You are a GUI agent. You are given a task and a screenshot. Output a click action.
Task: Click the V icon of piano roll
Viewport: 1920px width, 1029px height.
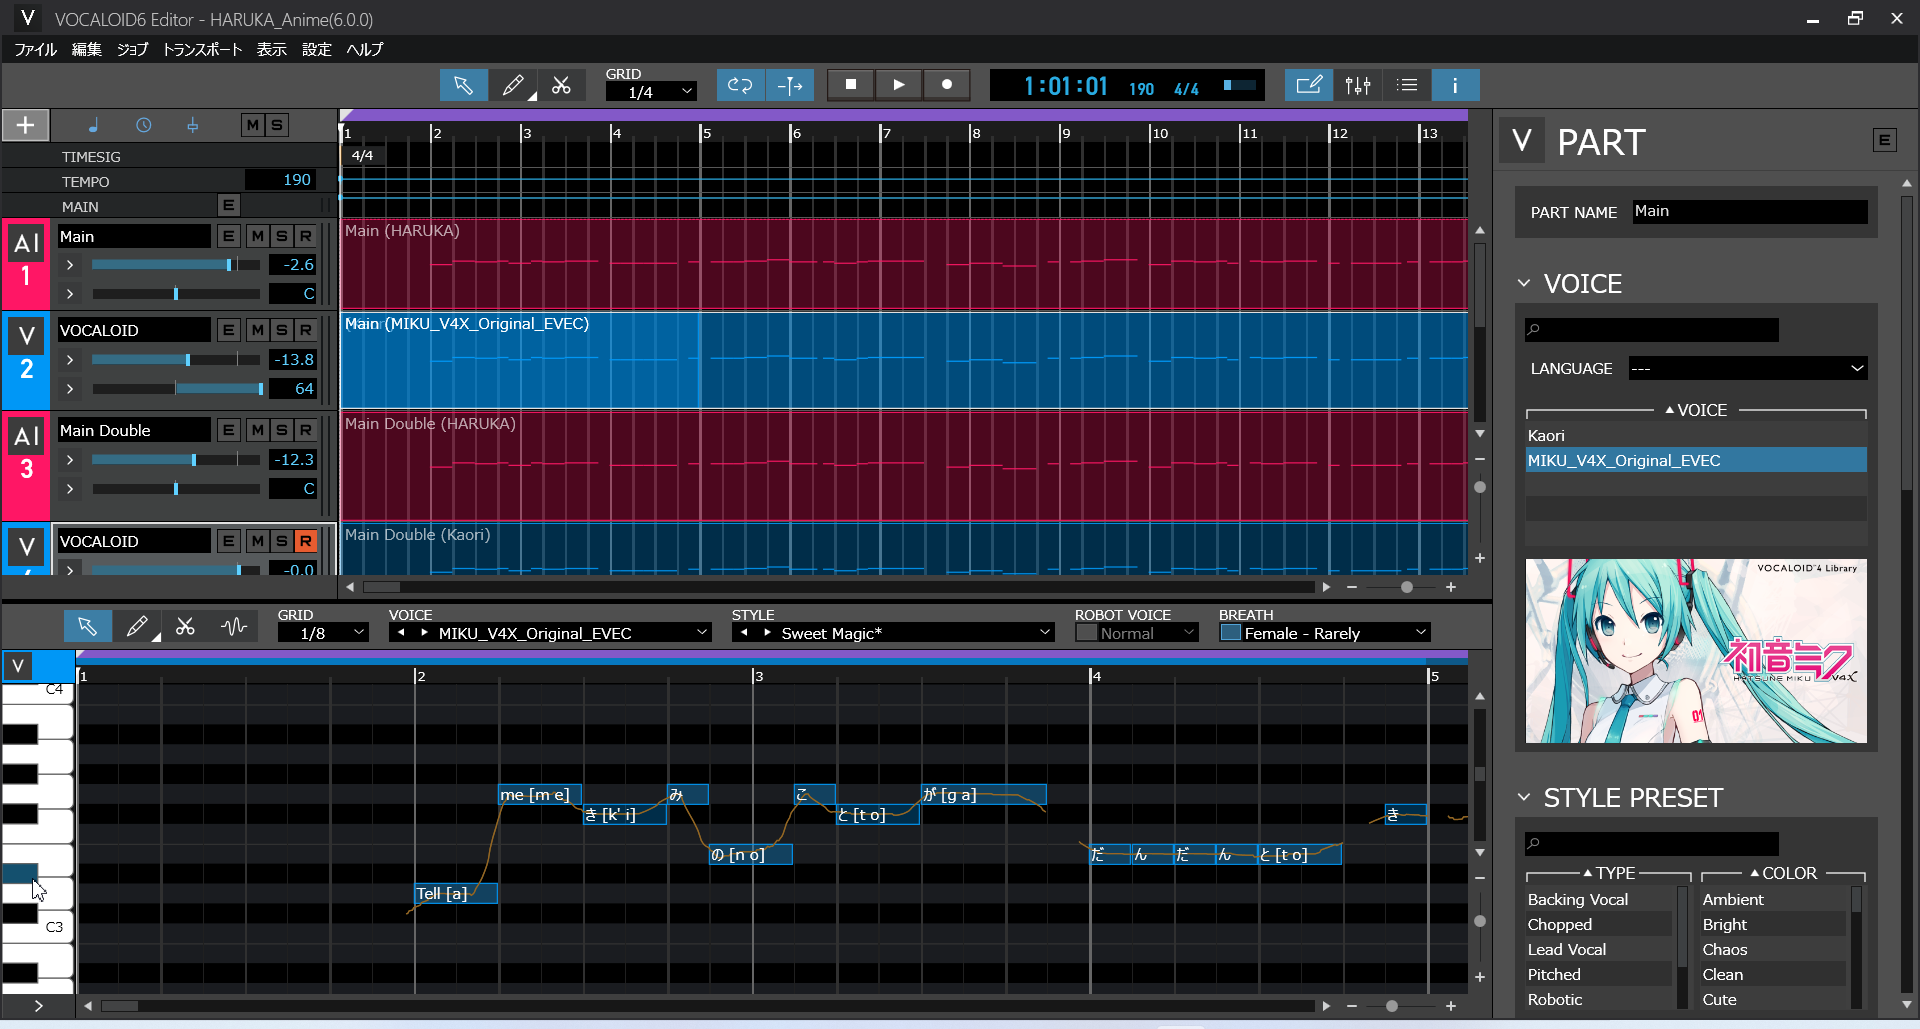(x=18, y=666)
